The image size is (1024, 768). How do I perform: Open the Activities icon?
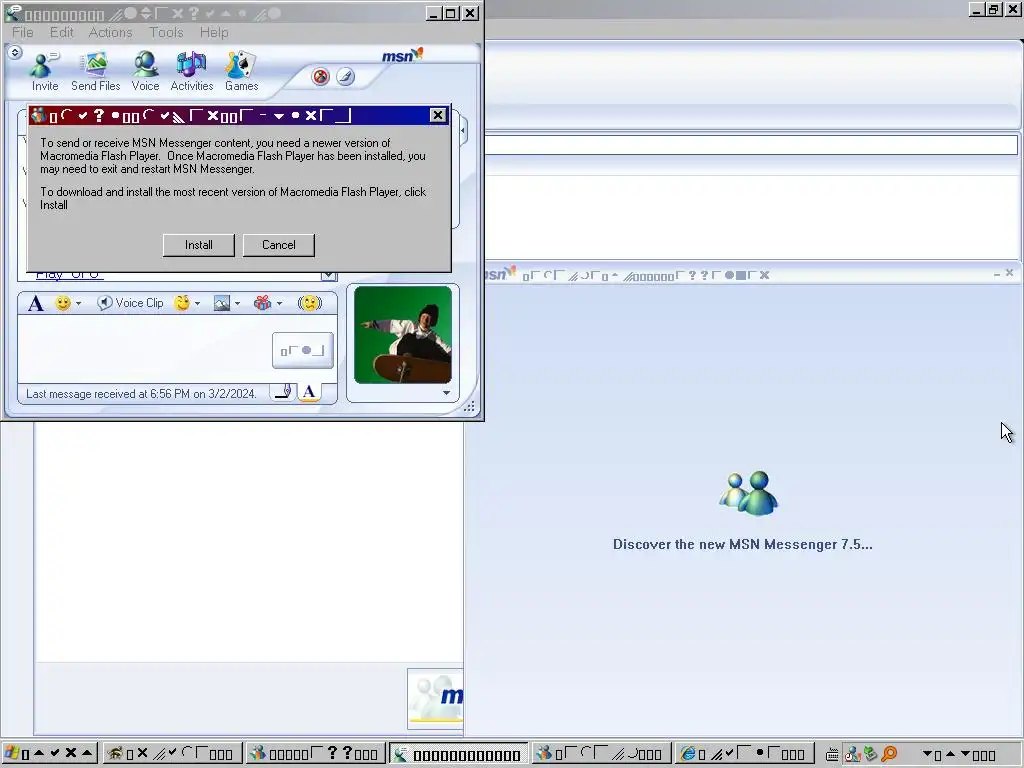coord(191,72)
